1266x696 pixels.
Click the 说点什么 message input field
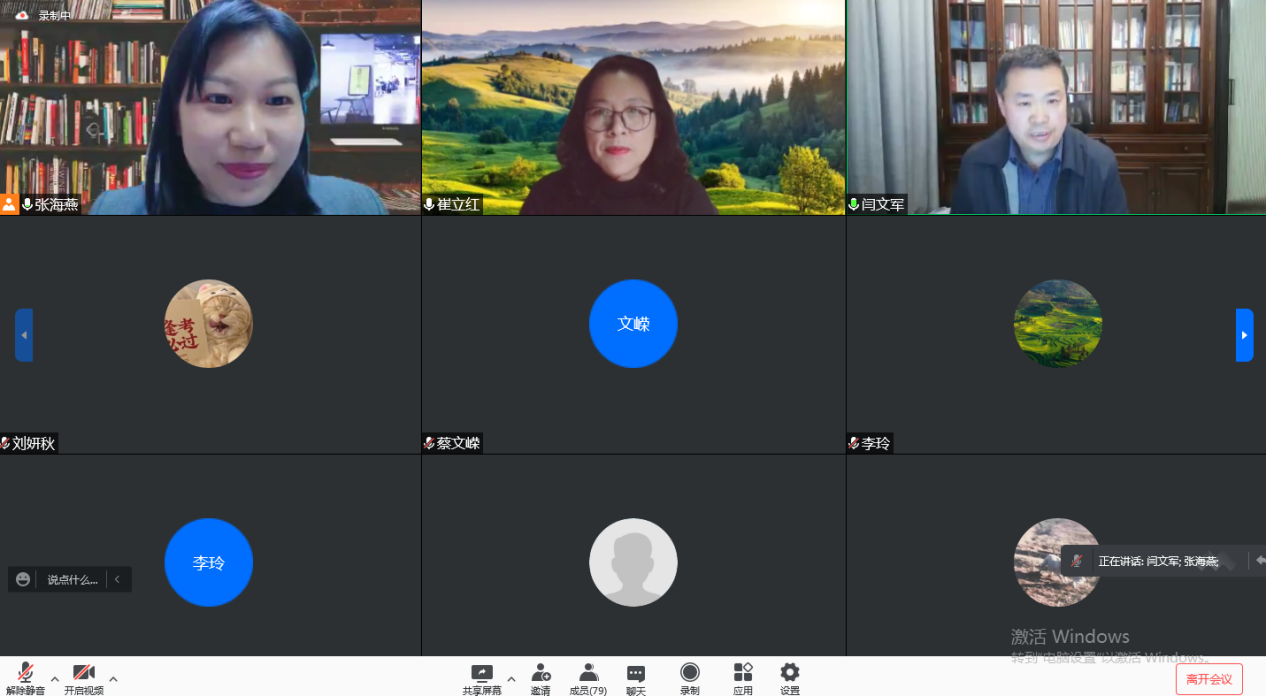73,580
